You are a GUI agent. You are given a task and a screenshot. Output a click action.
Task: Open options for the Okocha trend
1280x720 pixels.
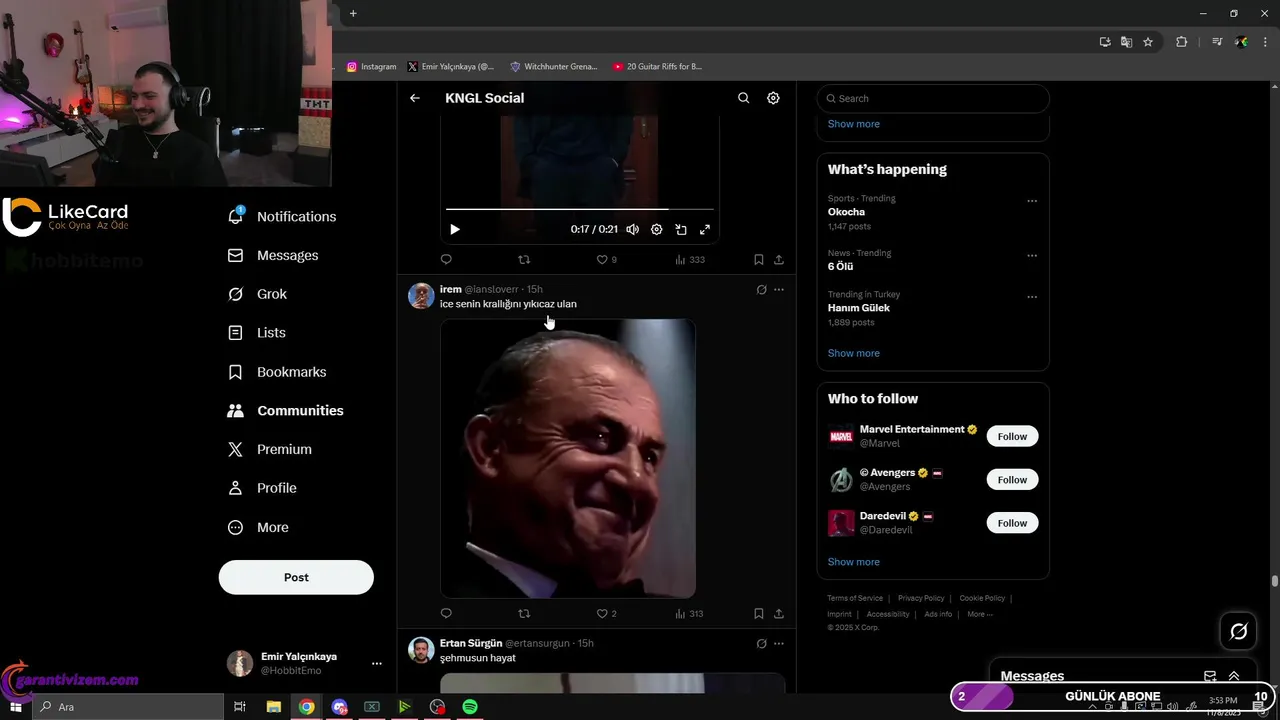pyautogui.click(x=1032, y=201)
